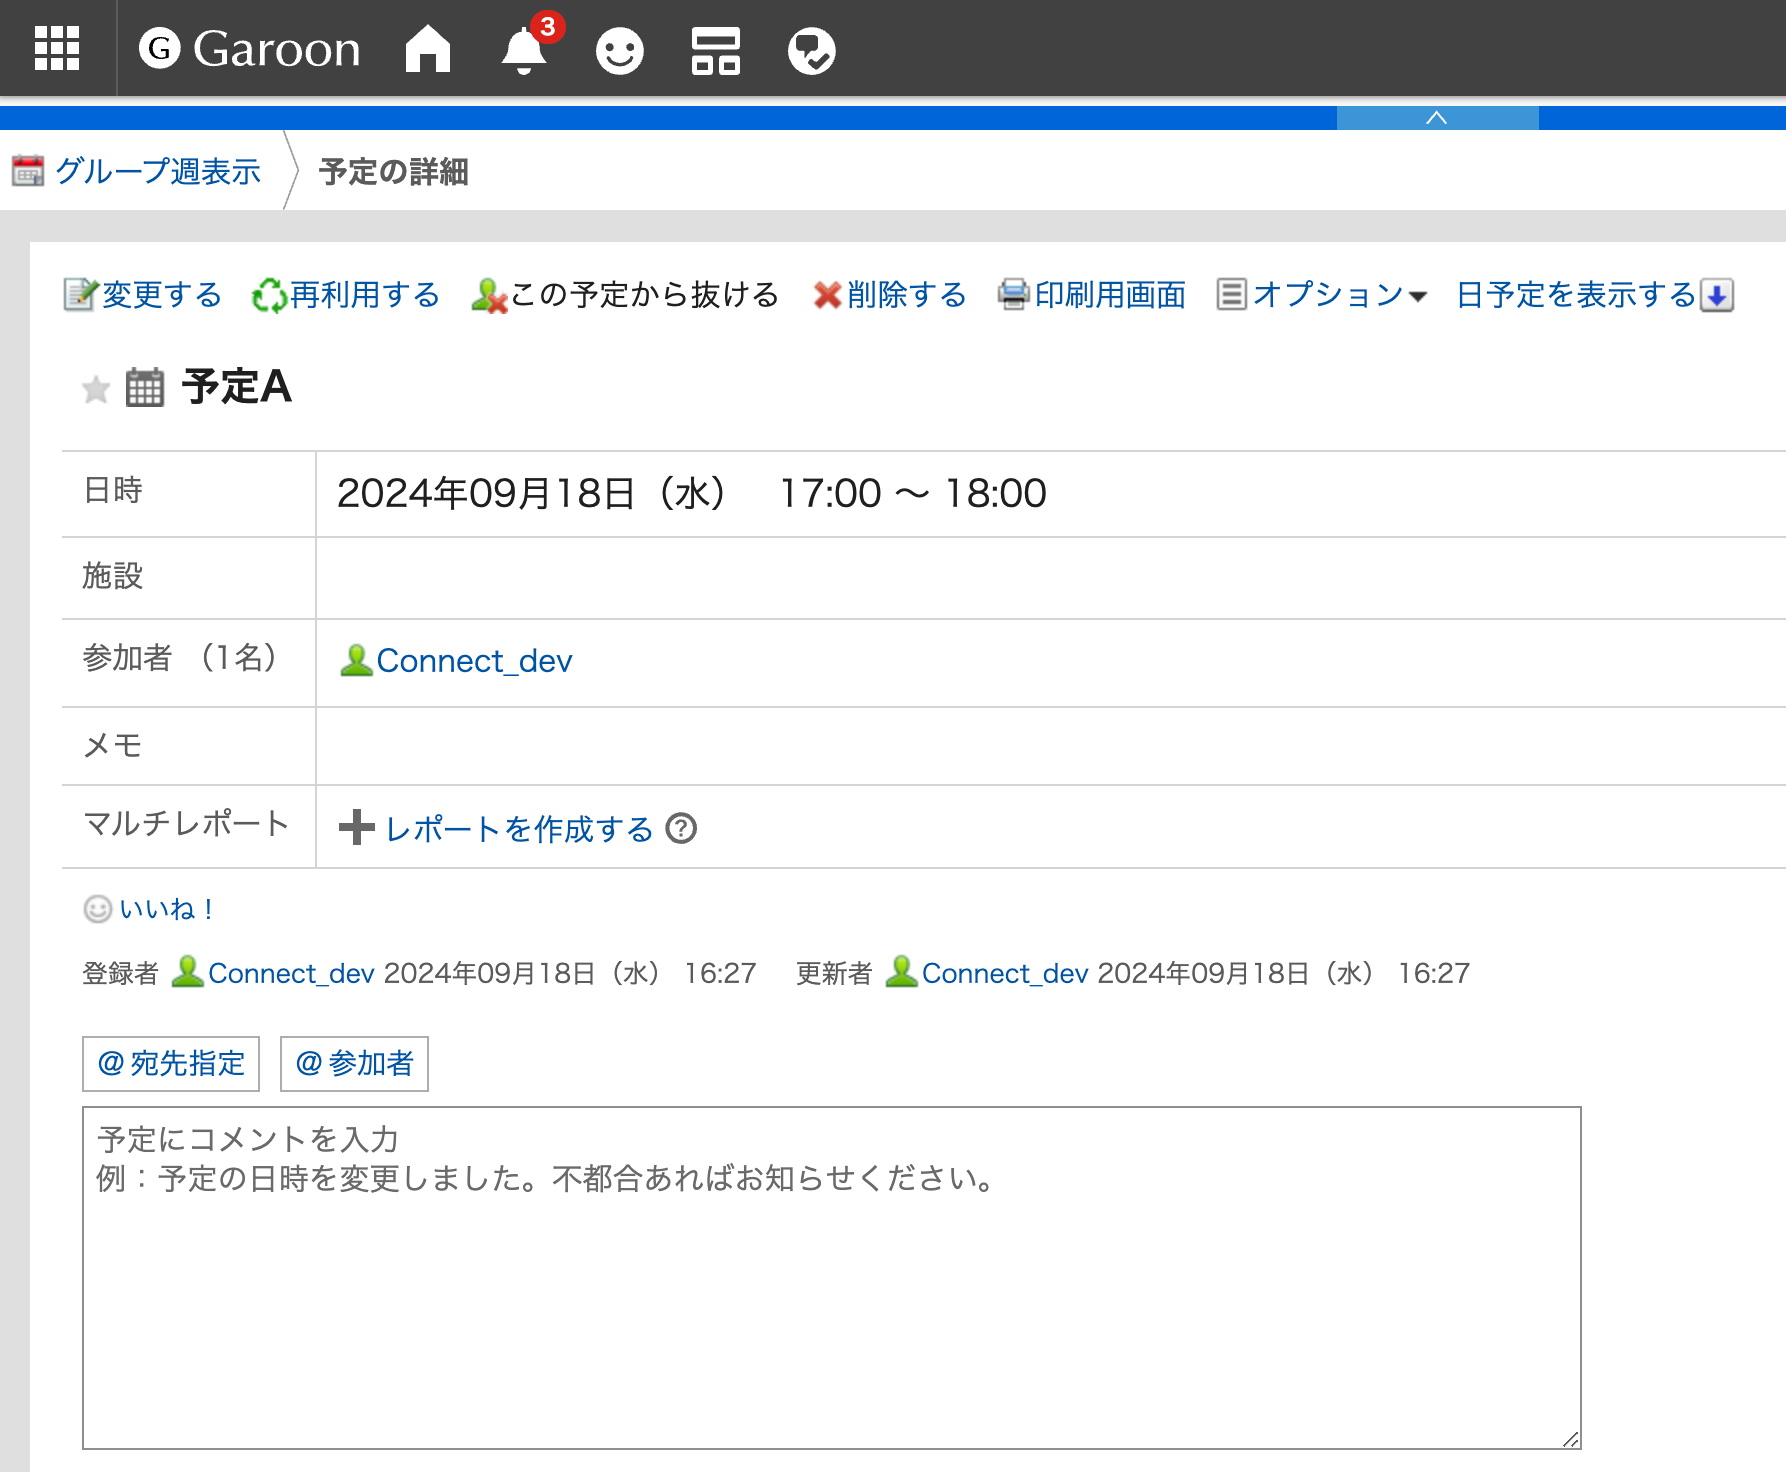The width and height of the screenshot is (1786, 1472).
Task: Click the blue down-arrow icon after 日予定を表示する
Action: 1717,296
